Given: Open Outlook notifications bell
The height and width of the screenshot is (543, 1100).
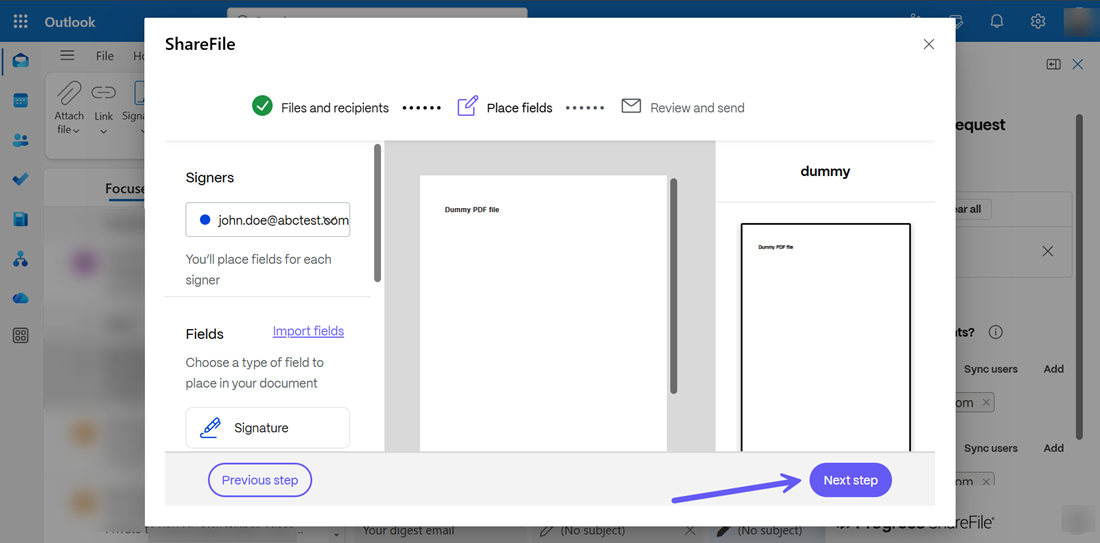Looking at the screenshot, I should click(997, 21).
